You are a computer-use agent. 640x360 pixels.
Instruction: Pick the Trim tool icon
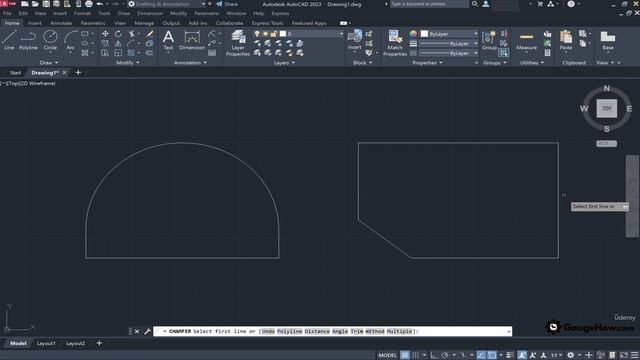(131, 34)
